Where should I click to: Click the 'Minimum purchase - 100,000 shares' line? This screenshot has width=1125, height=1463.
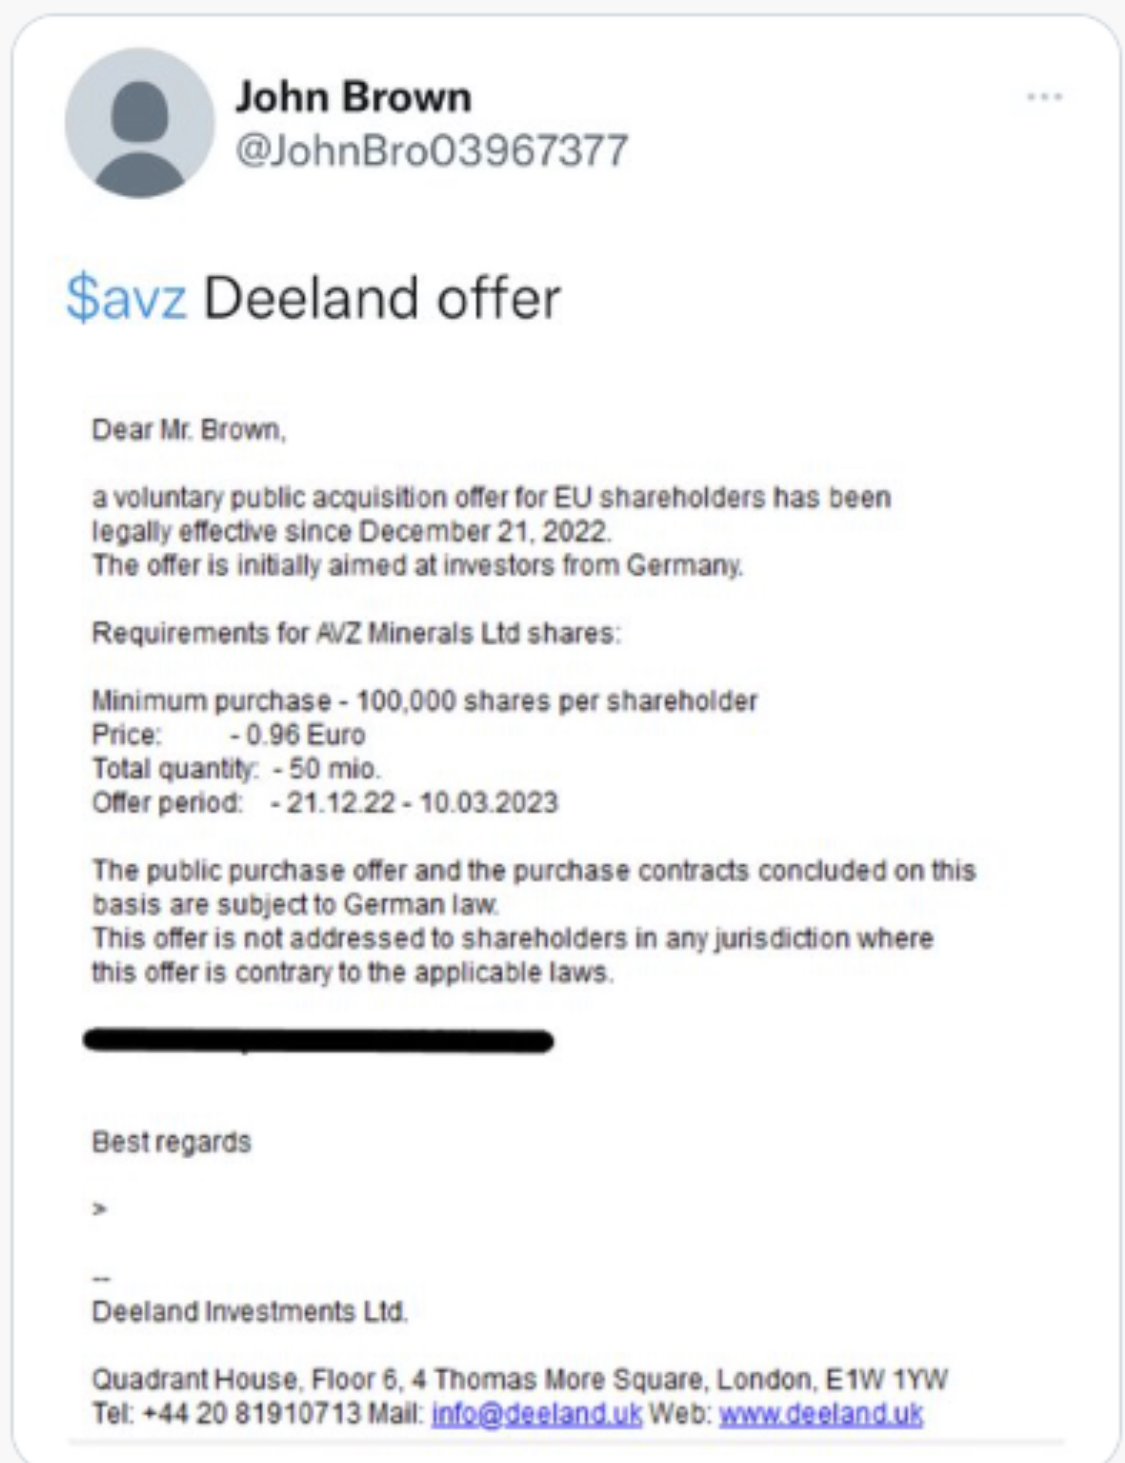[x=425, y=701]
